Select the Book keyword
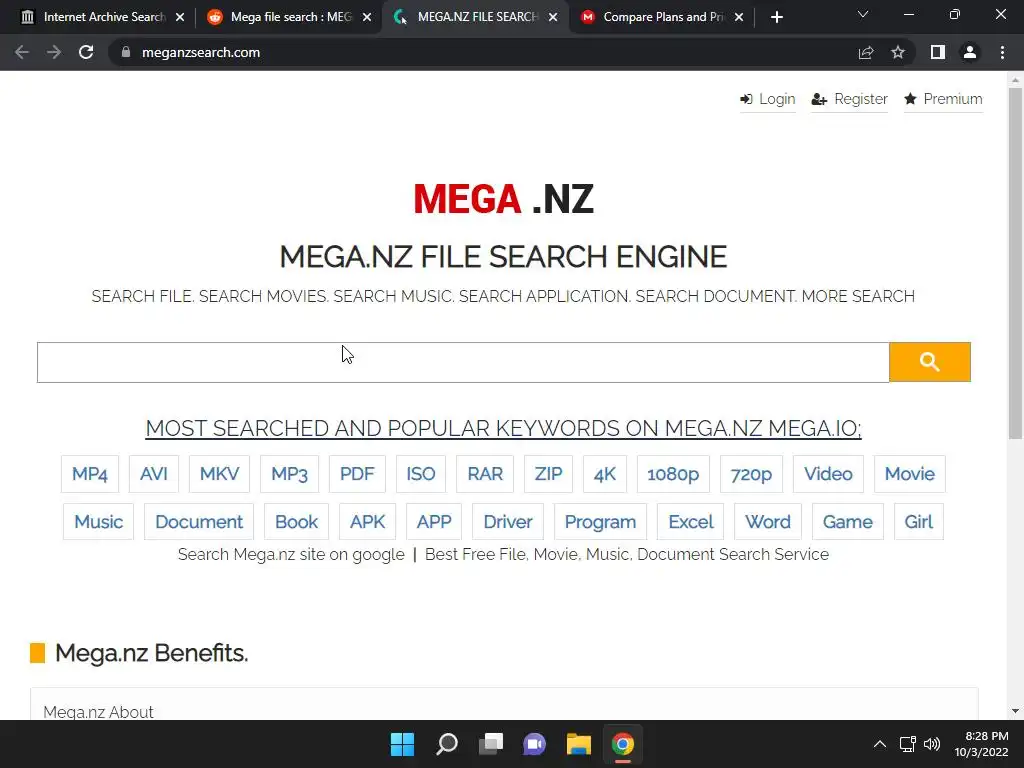 pyautogui.click(x=296, y=522)
